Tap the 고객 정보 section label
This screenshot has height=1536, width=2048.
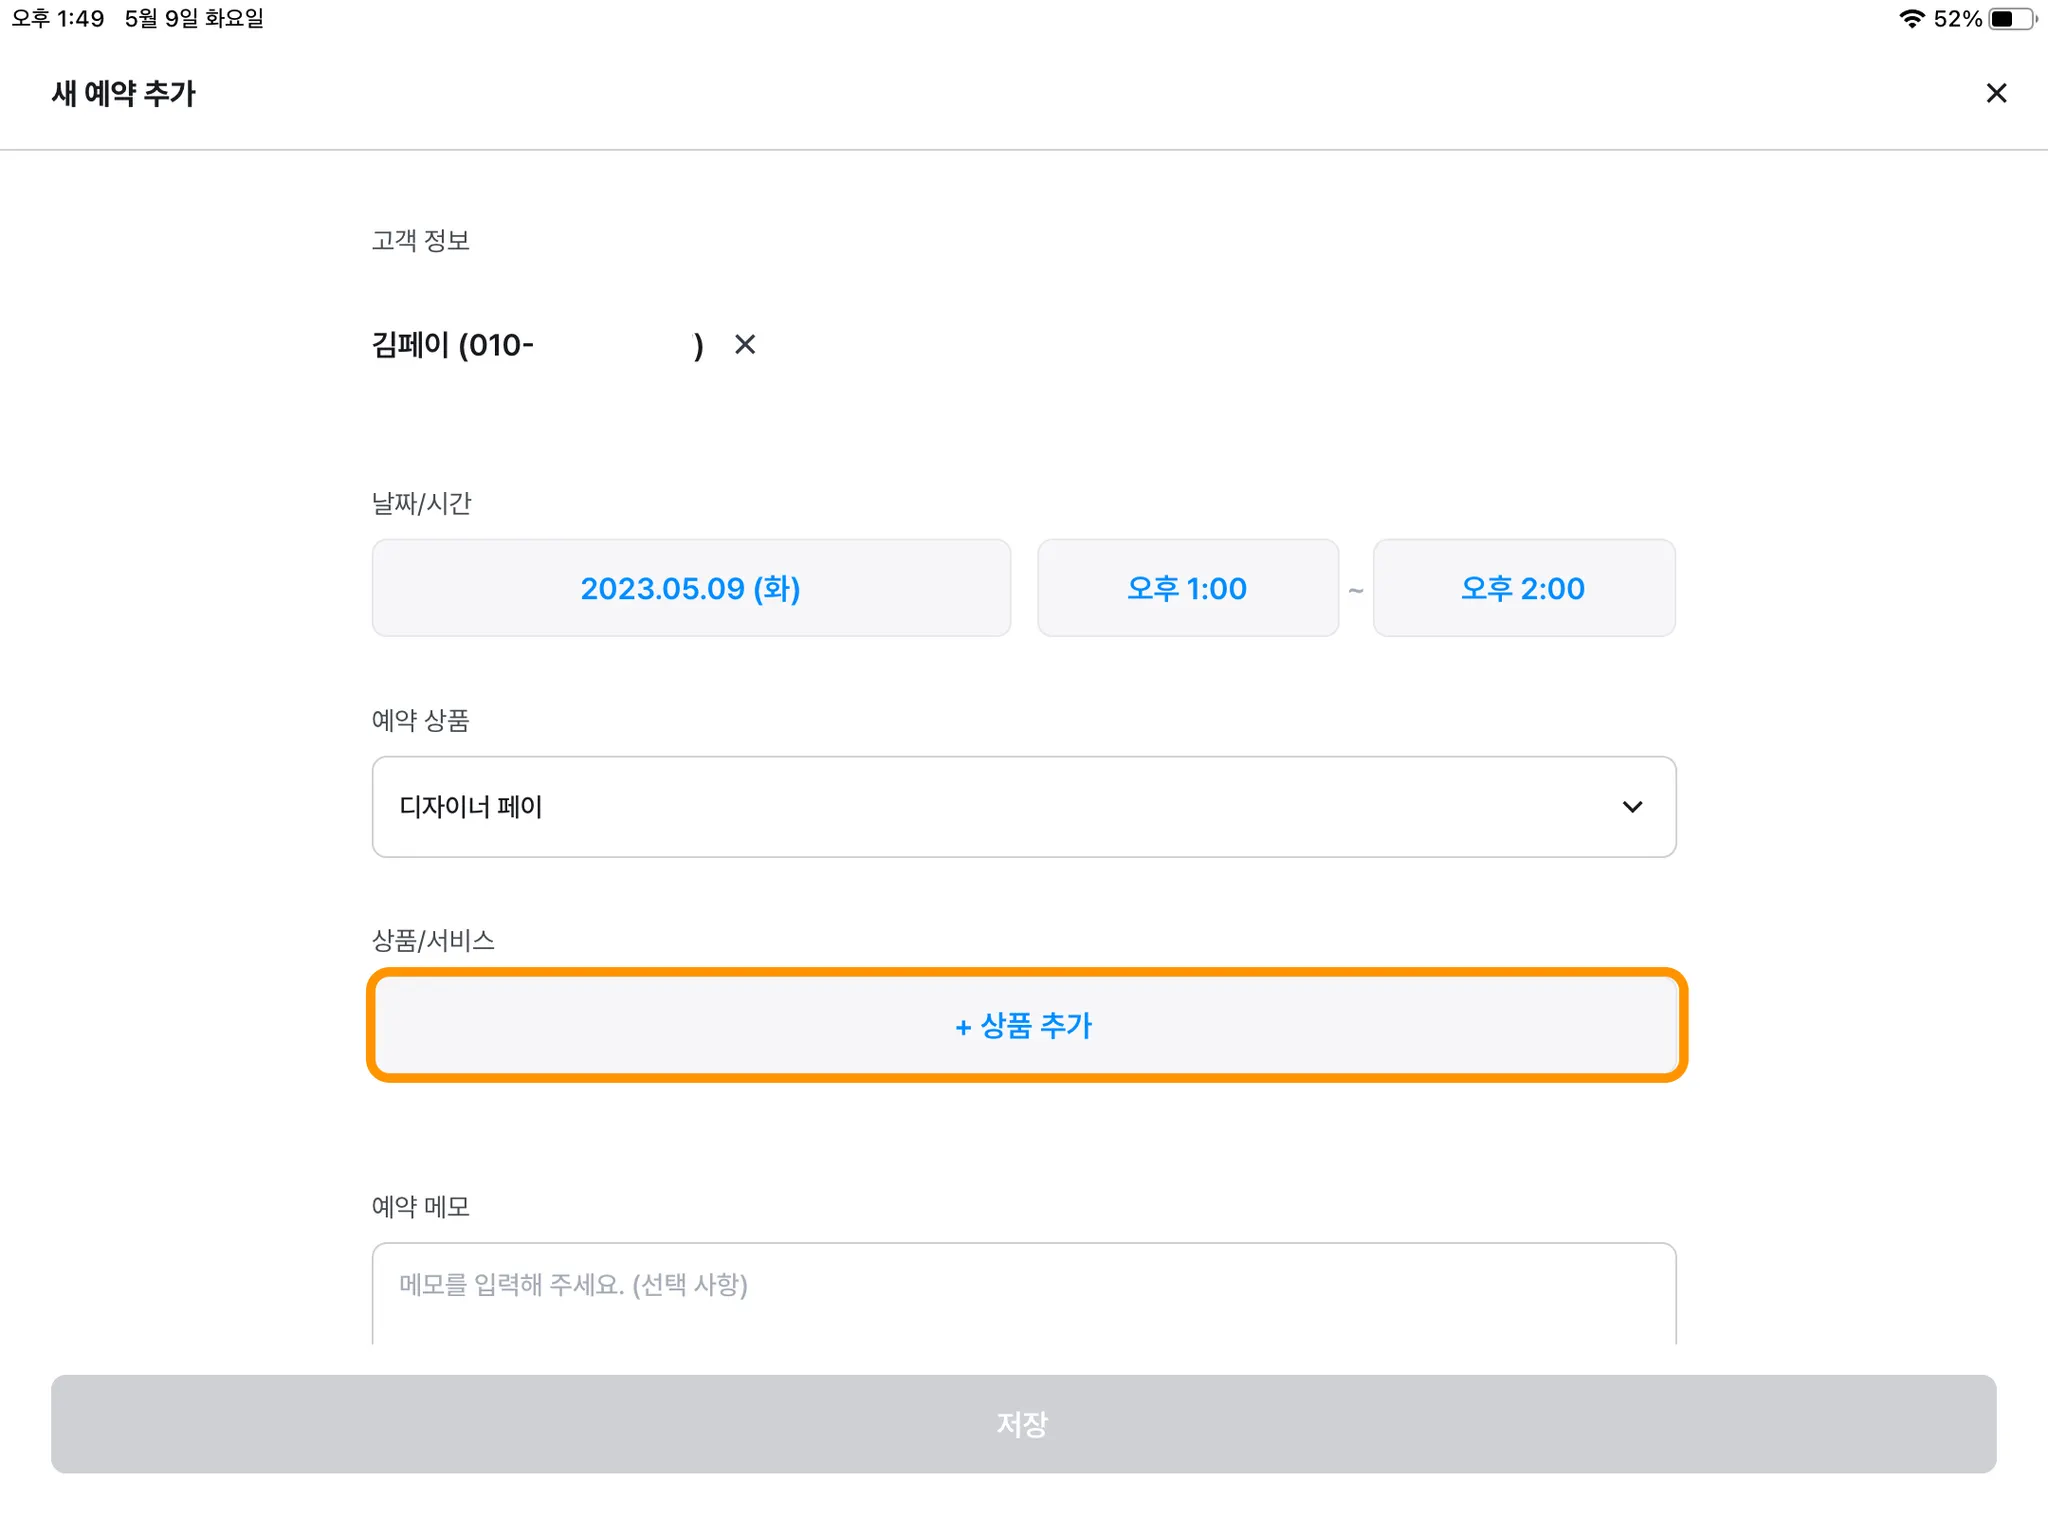pyautogui.click(x=421, y=240)
